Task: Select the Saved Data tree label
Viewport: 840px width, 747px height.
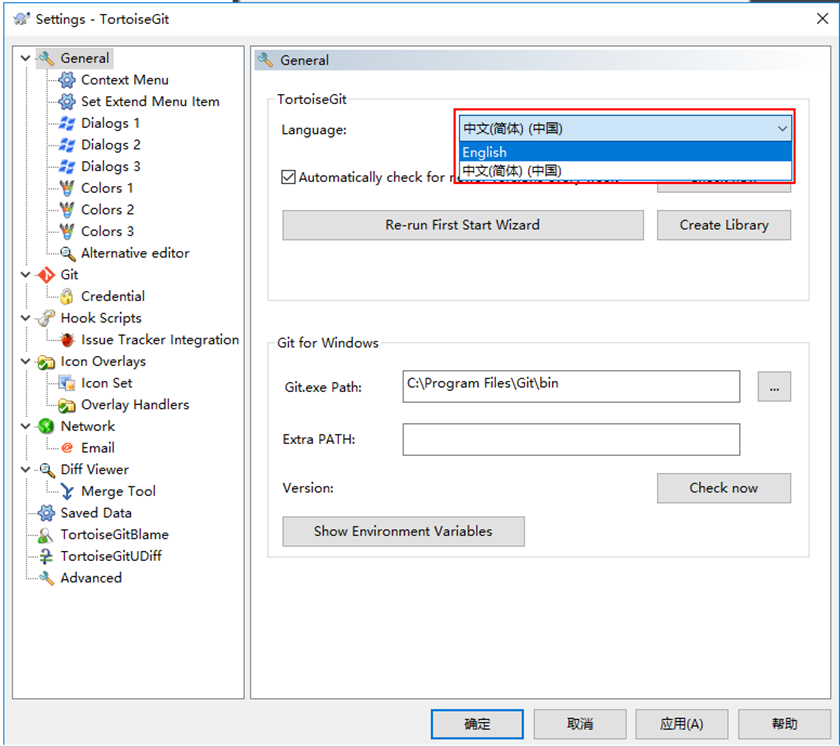Action: [96, 513]
